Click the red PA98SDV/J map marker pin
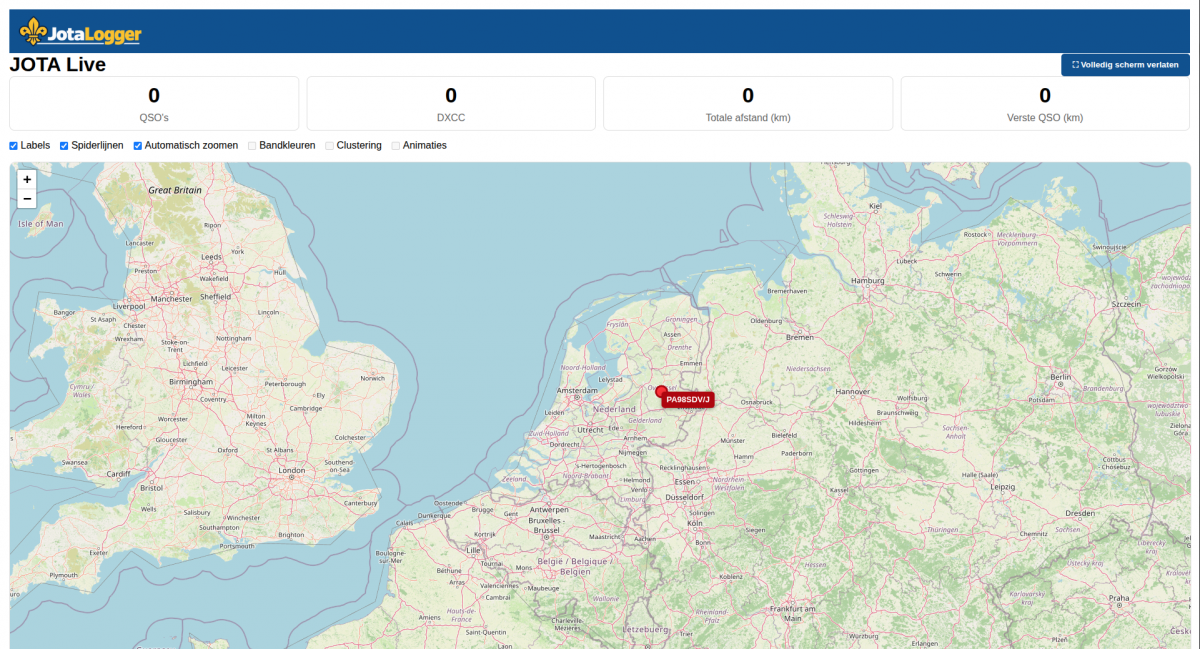Viewport: 1200px width, 649px height. point(661,392)
